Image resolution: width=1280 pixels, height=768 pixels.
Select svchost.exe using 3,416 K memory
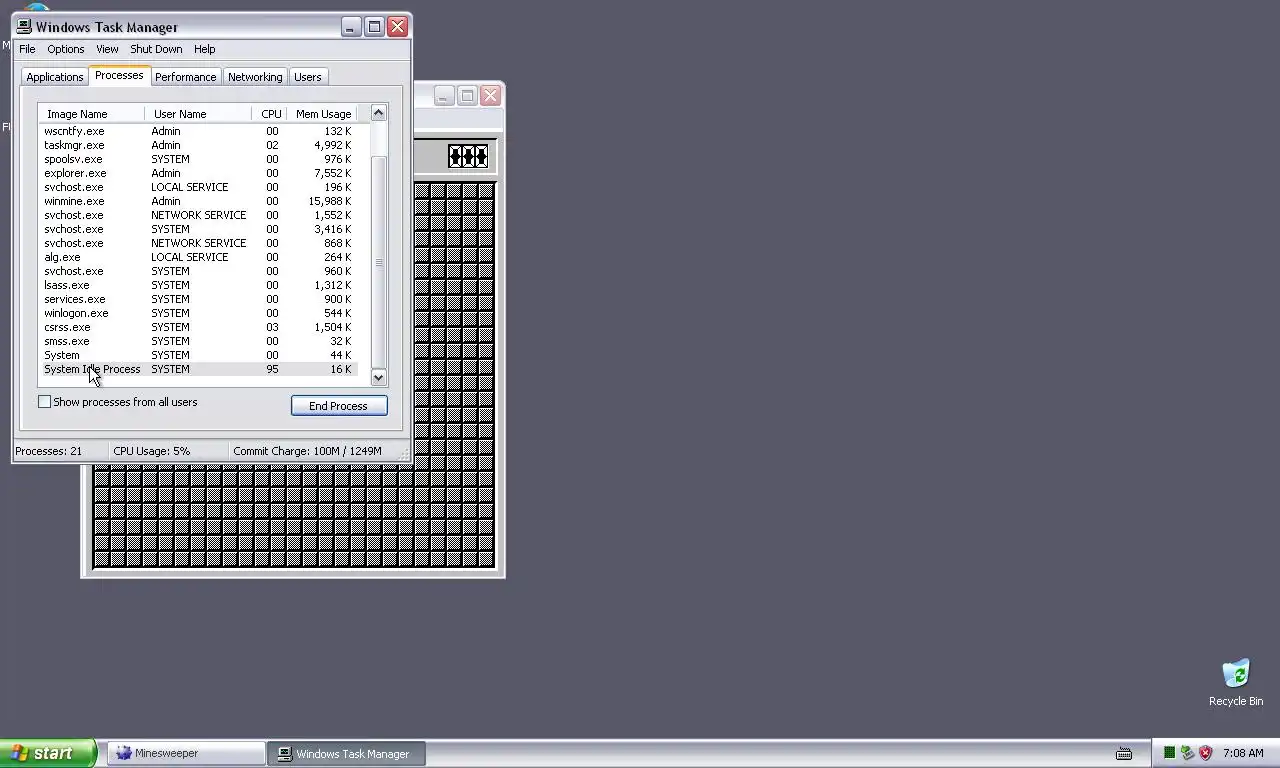(198, 229)
